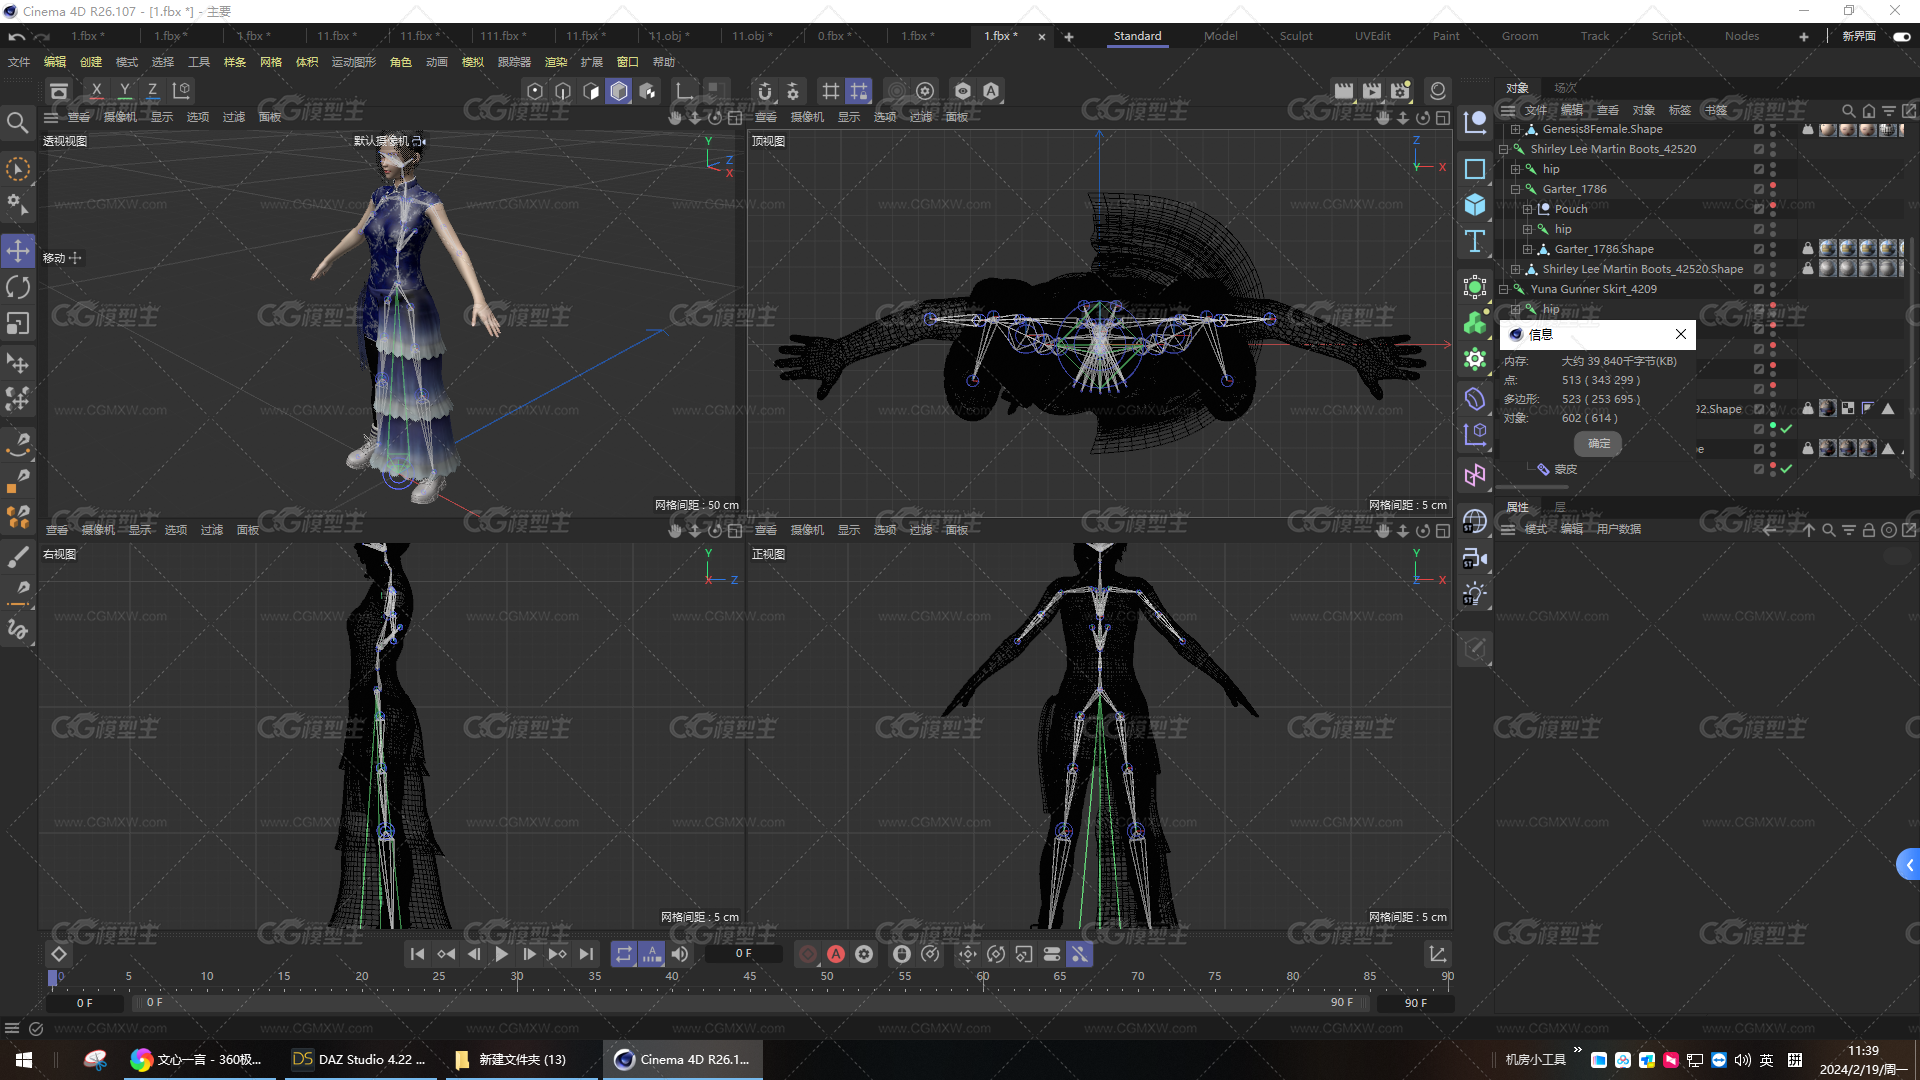Image resolution: width=1920 pixels, height=1080 pixels.
Task: Click the search magnifier in left toolbar
Action: coord(18,123)
